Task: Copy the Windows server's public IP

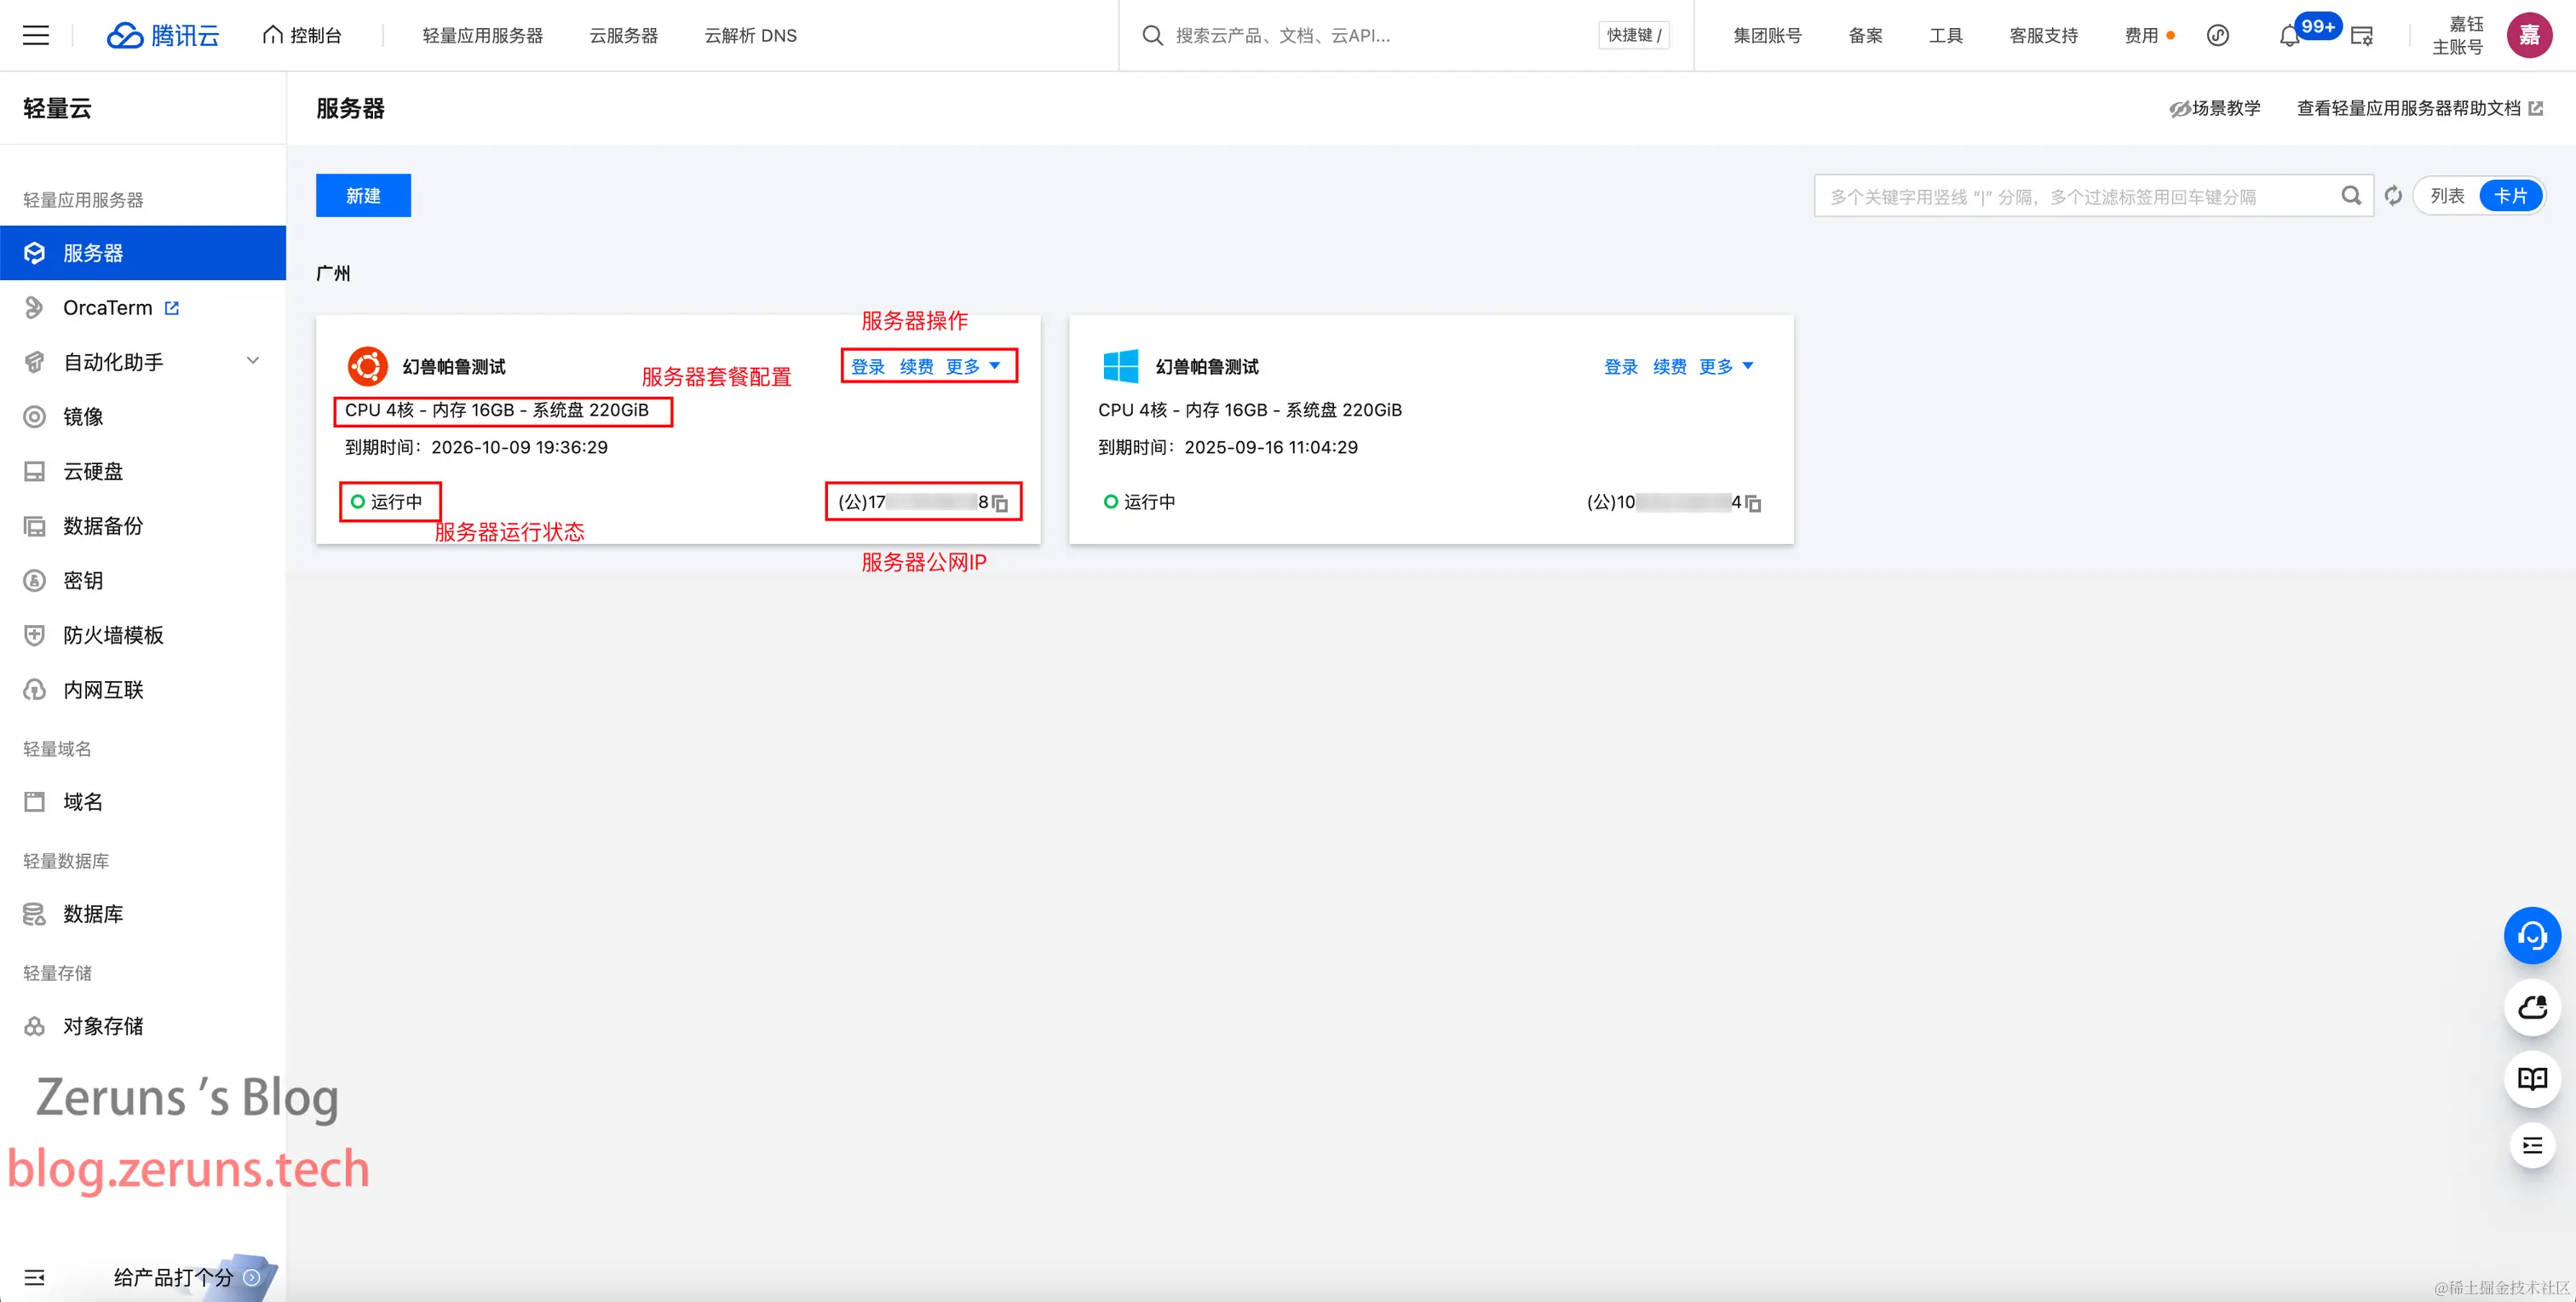Action: (x=1753, y=503)
